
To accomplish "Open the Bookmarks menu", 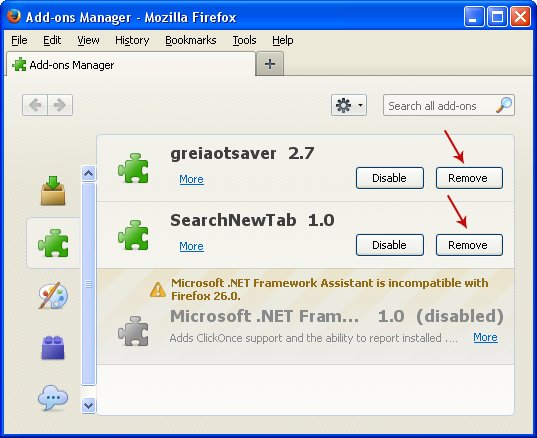I will [x=191, y=40].
